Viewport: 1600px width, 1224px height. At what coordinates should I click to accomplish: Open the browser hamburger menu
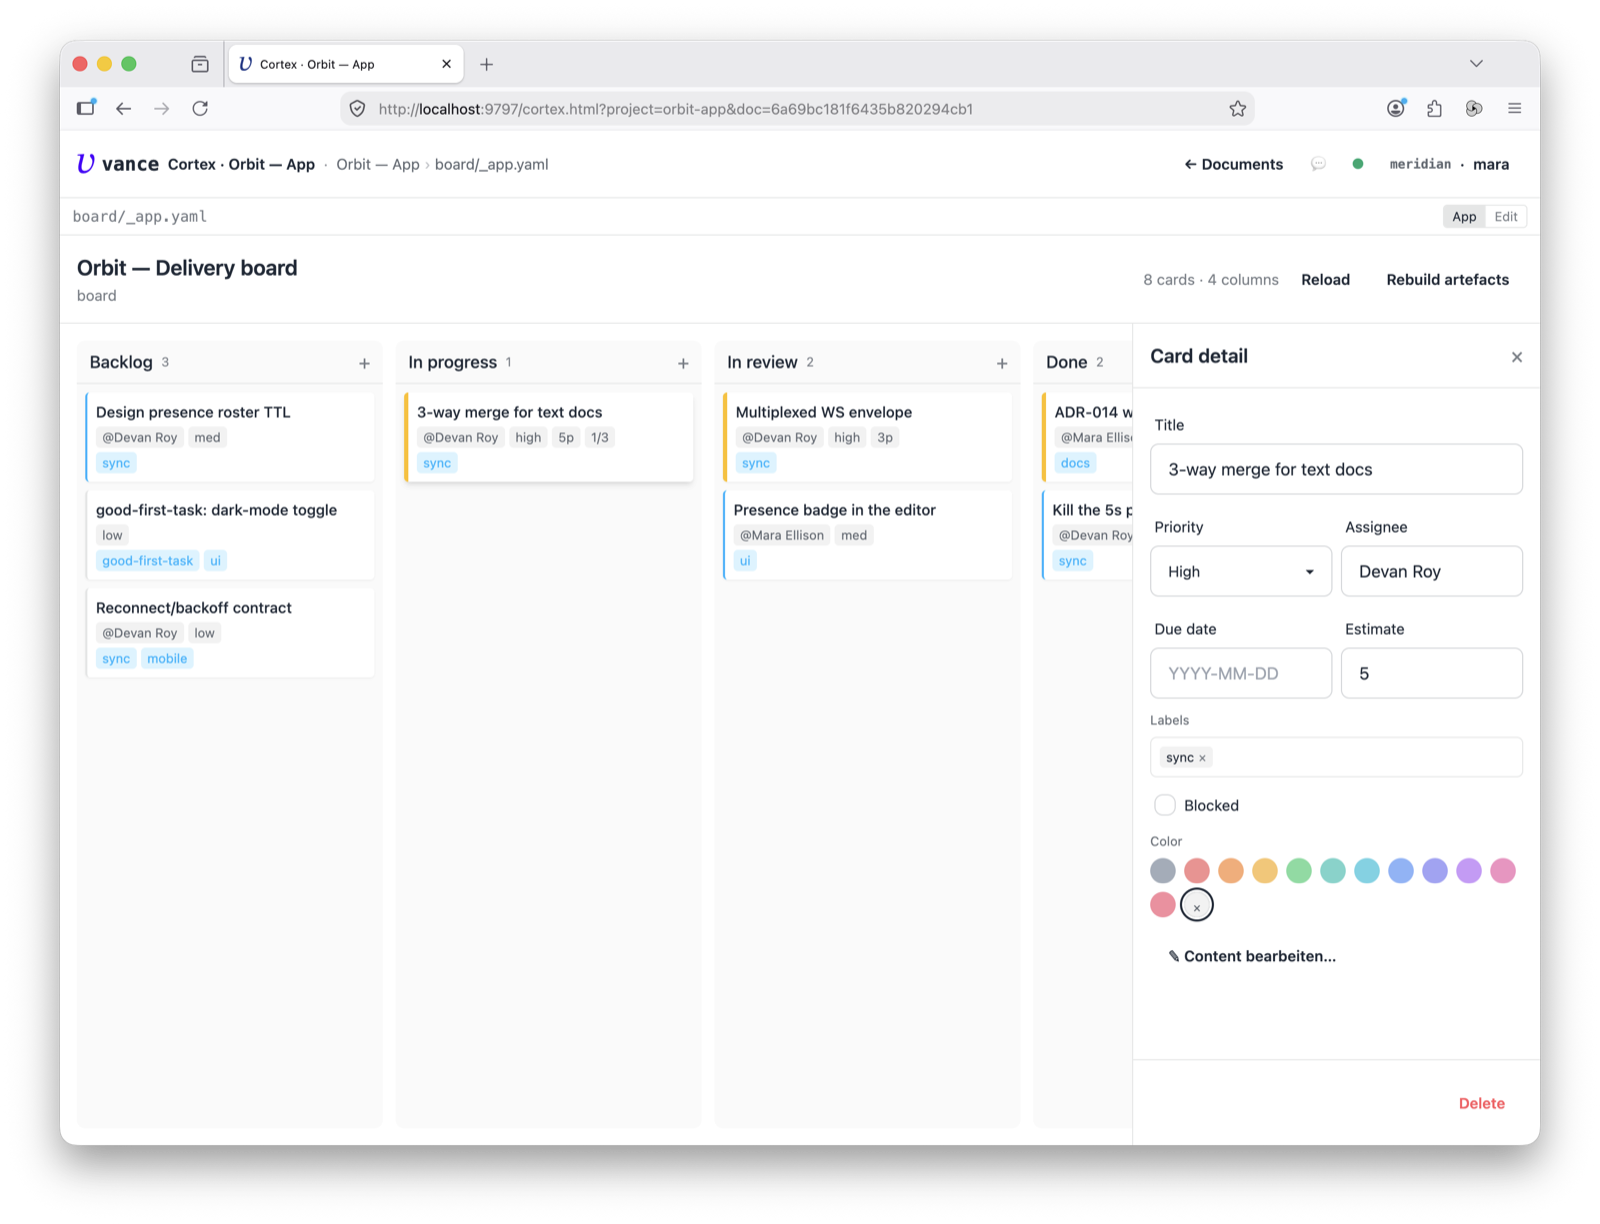(x=1515, y=108)
